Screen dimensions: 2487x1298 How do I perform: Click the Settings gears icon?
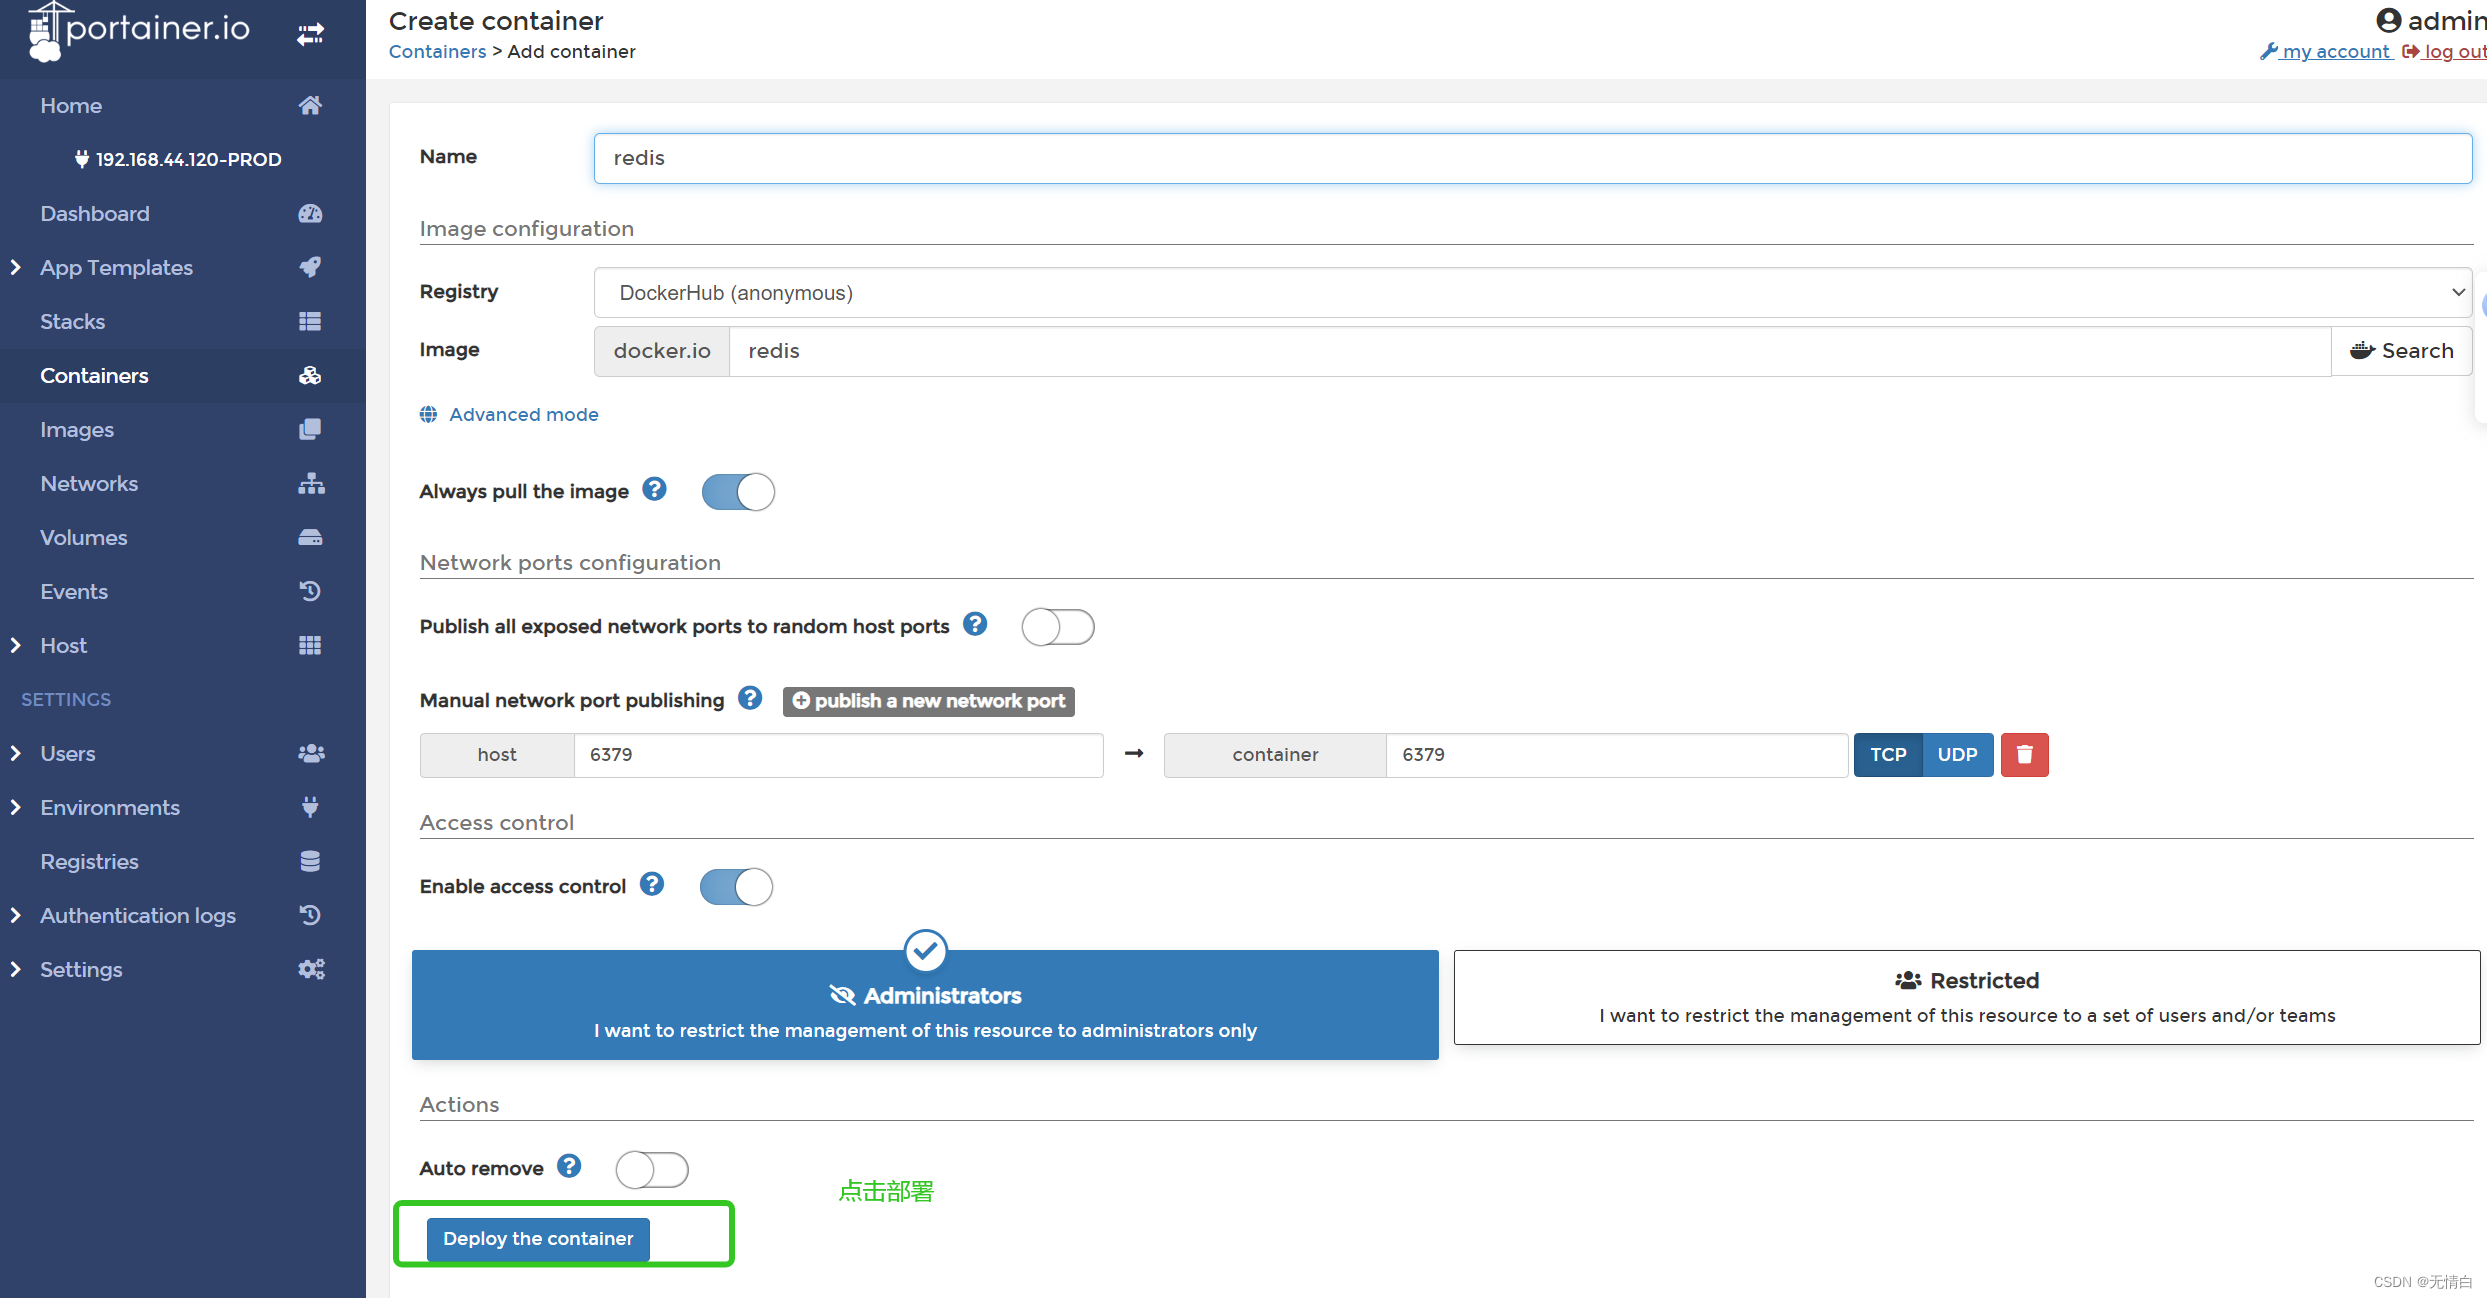tap(311, 969)
